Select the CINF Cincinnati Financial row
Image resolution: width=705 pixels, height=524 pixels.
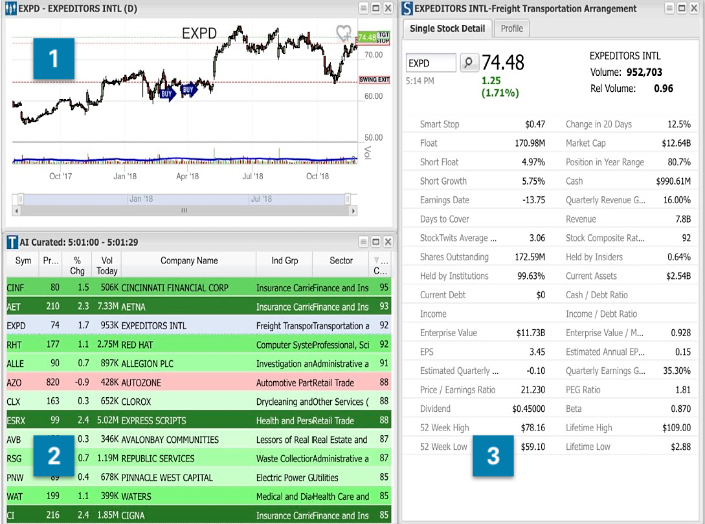coord(199,287)
